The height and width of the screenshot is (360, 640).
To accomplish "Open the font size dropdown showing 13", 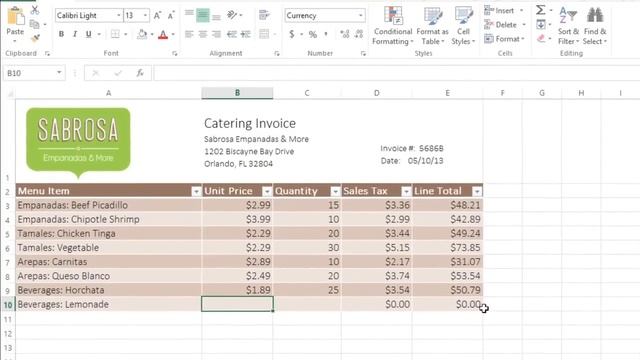I will click(x=145, y=16).
